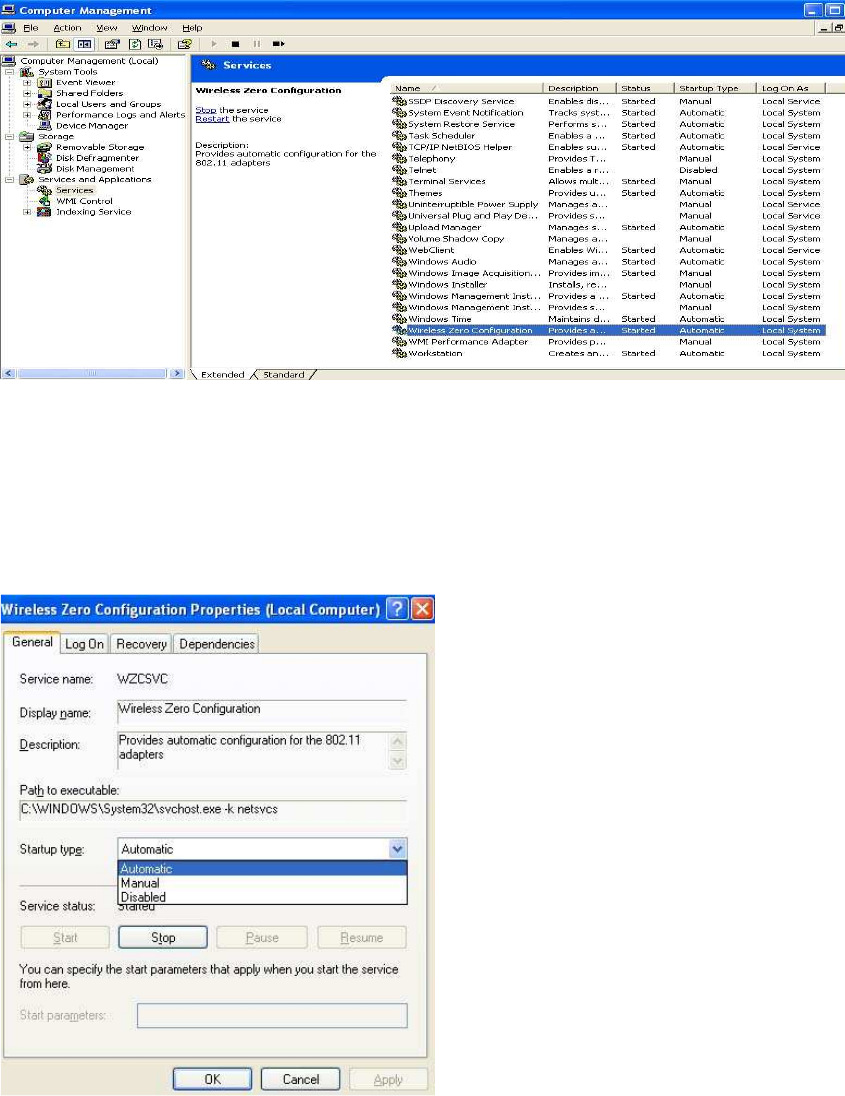The image size is (845, 1096).
Task: Sort services by the Name column header
Action: click(x=466, y=88)
